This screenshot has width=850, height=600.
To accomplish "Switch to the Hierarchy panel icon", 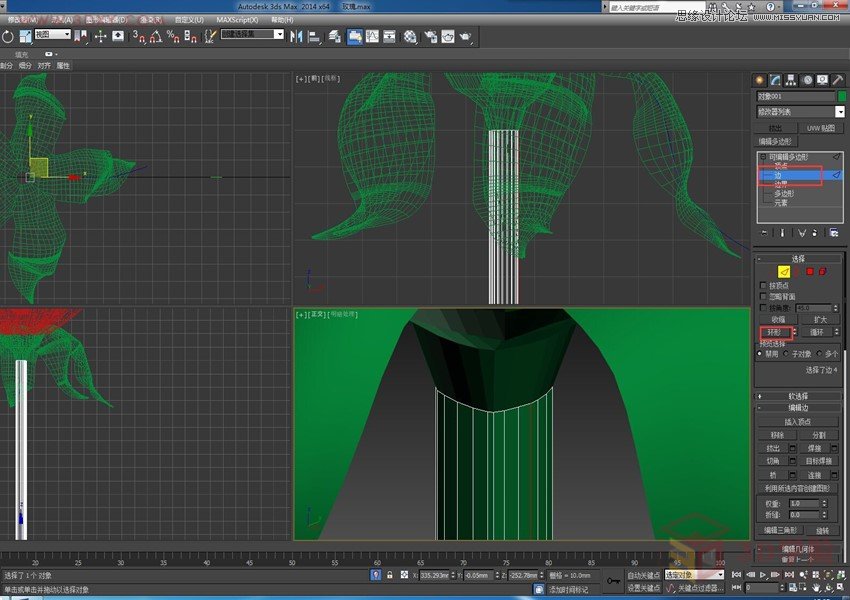I will point(791,80).
